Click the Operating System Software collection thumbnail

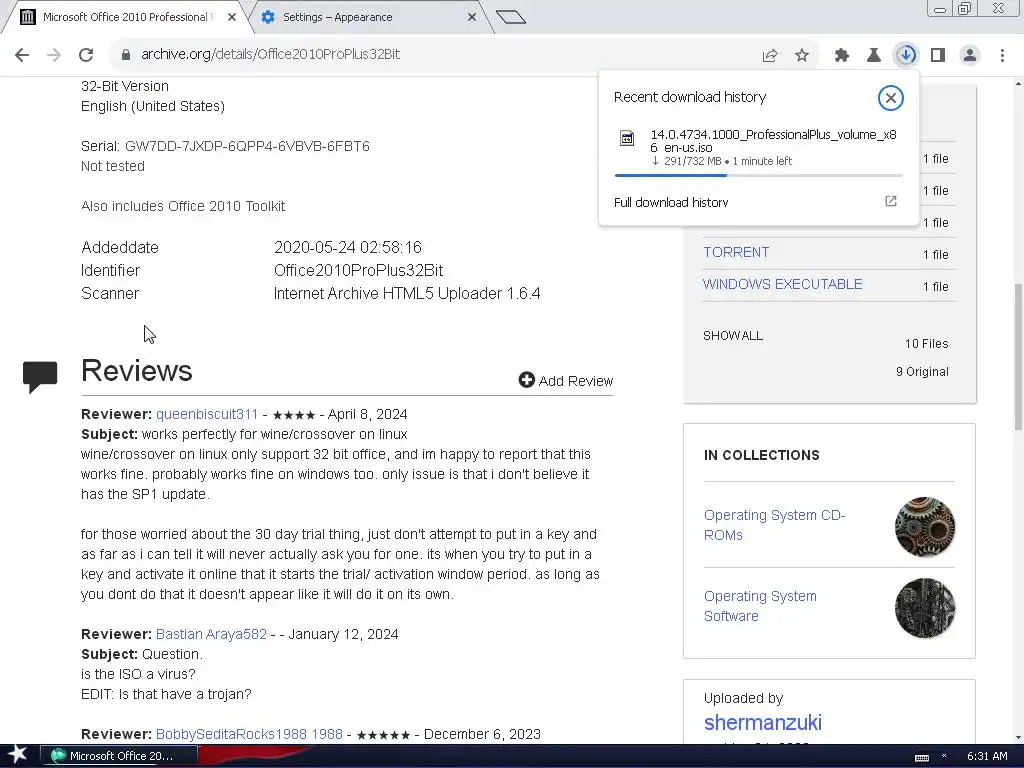tap(925, 608)
